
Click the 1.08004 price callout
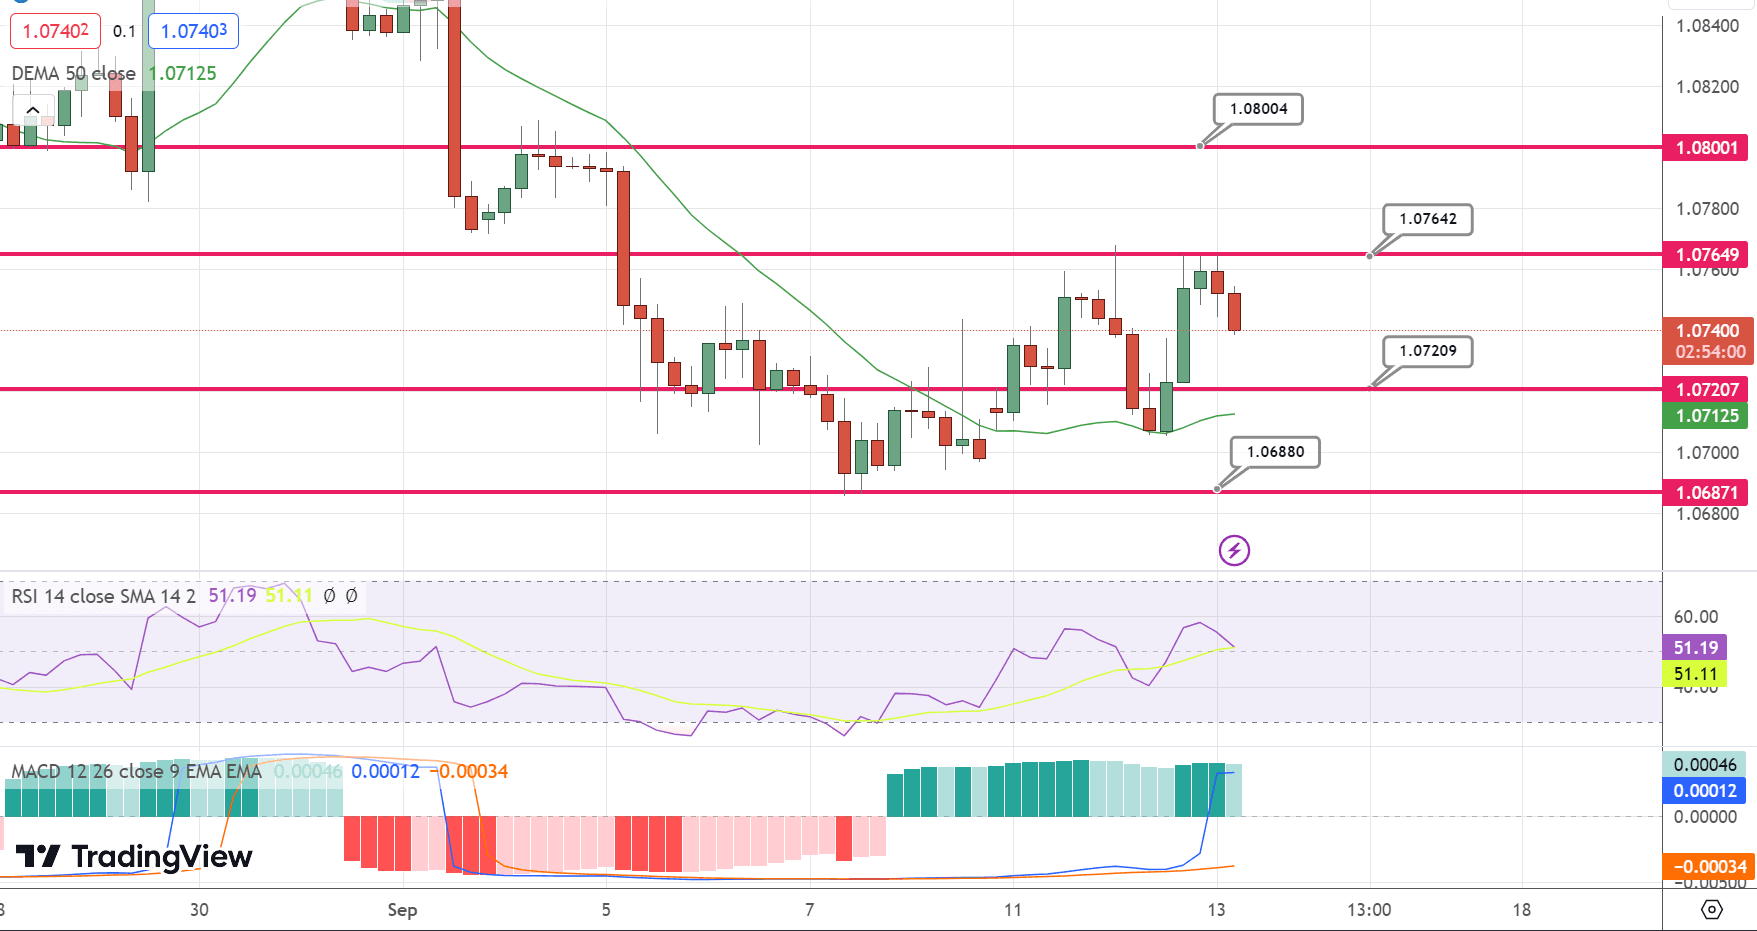1259,109
